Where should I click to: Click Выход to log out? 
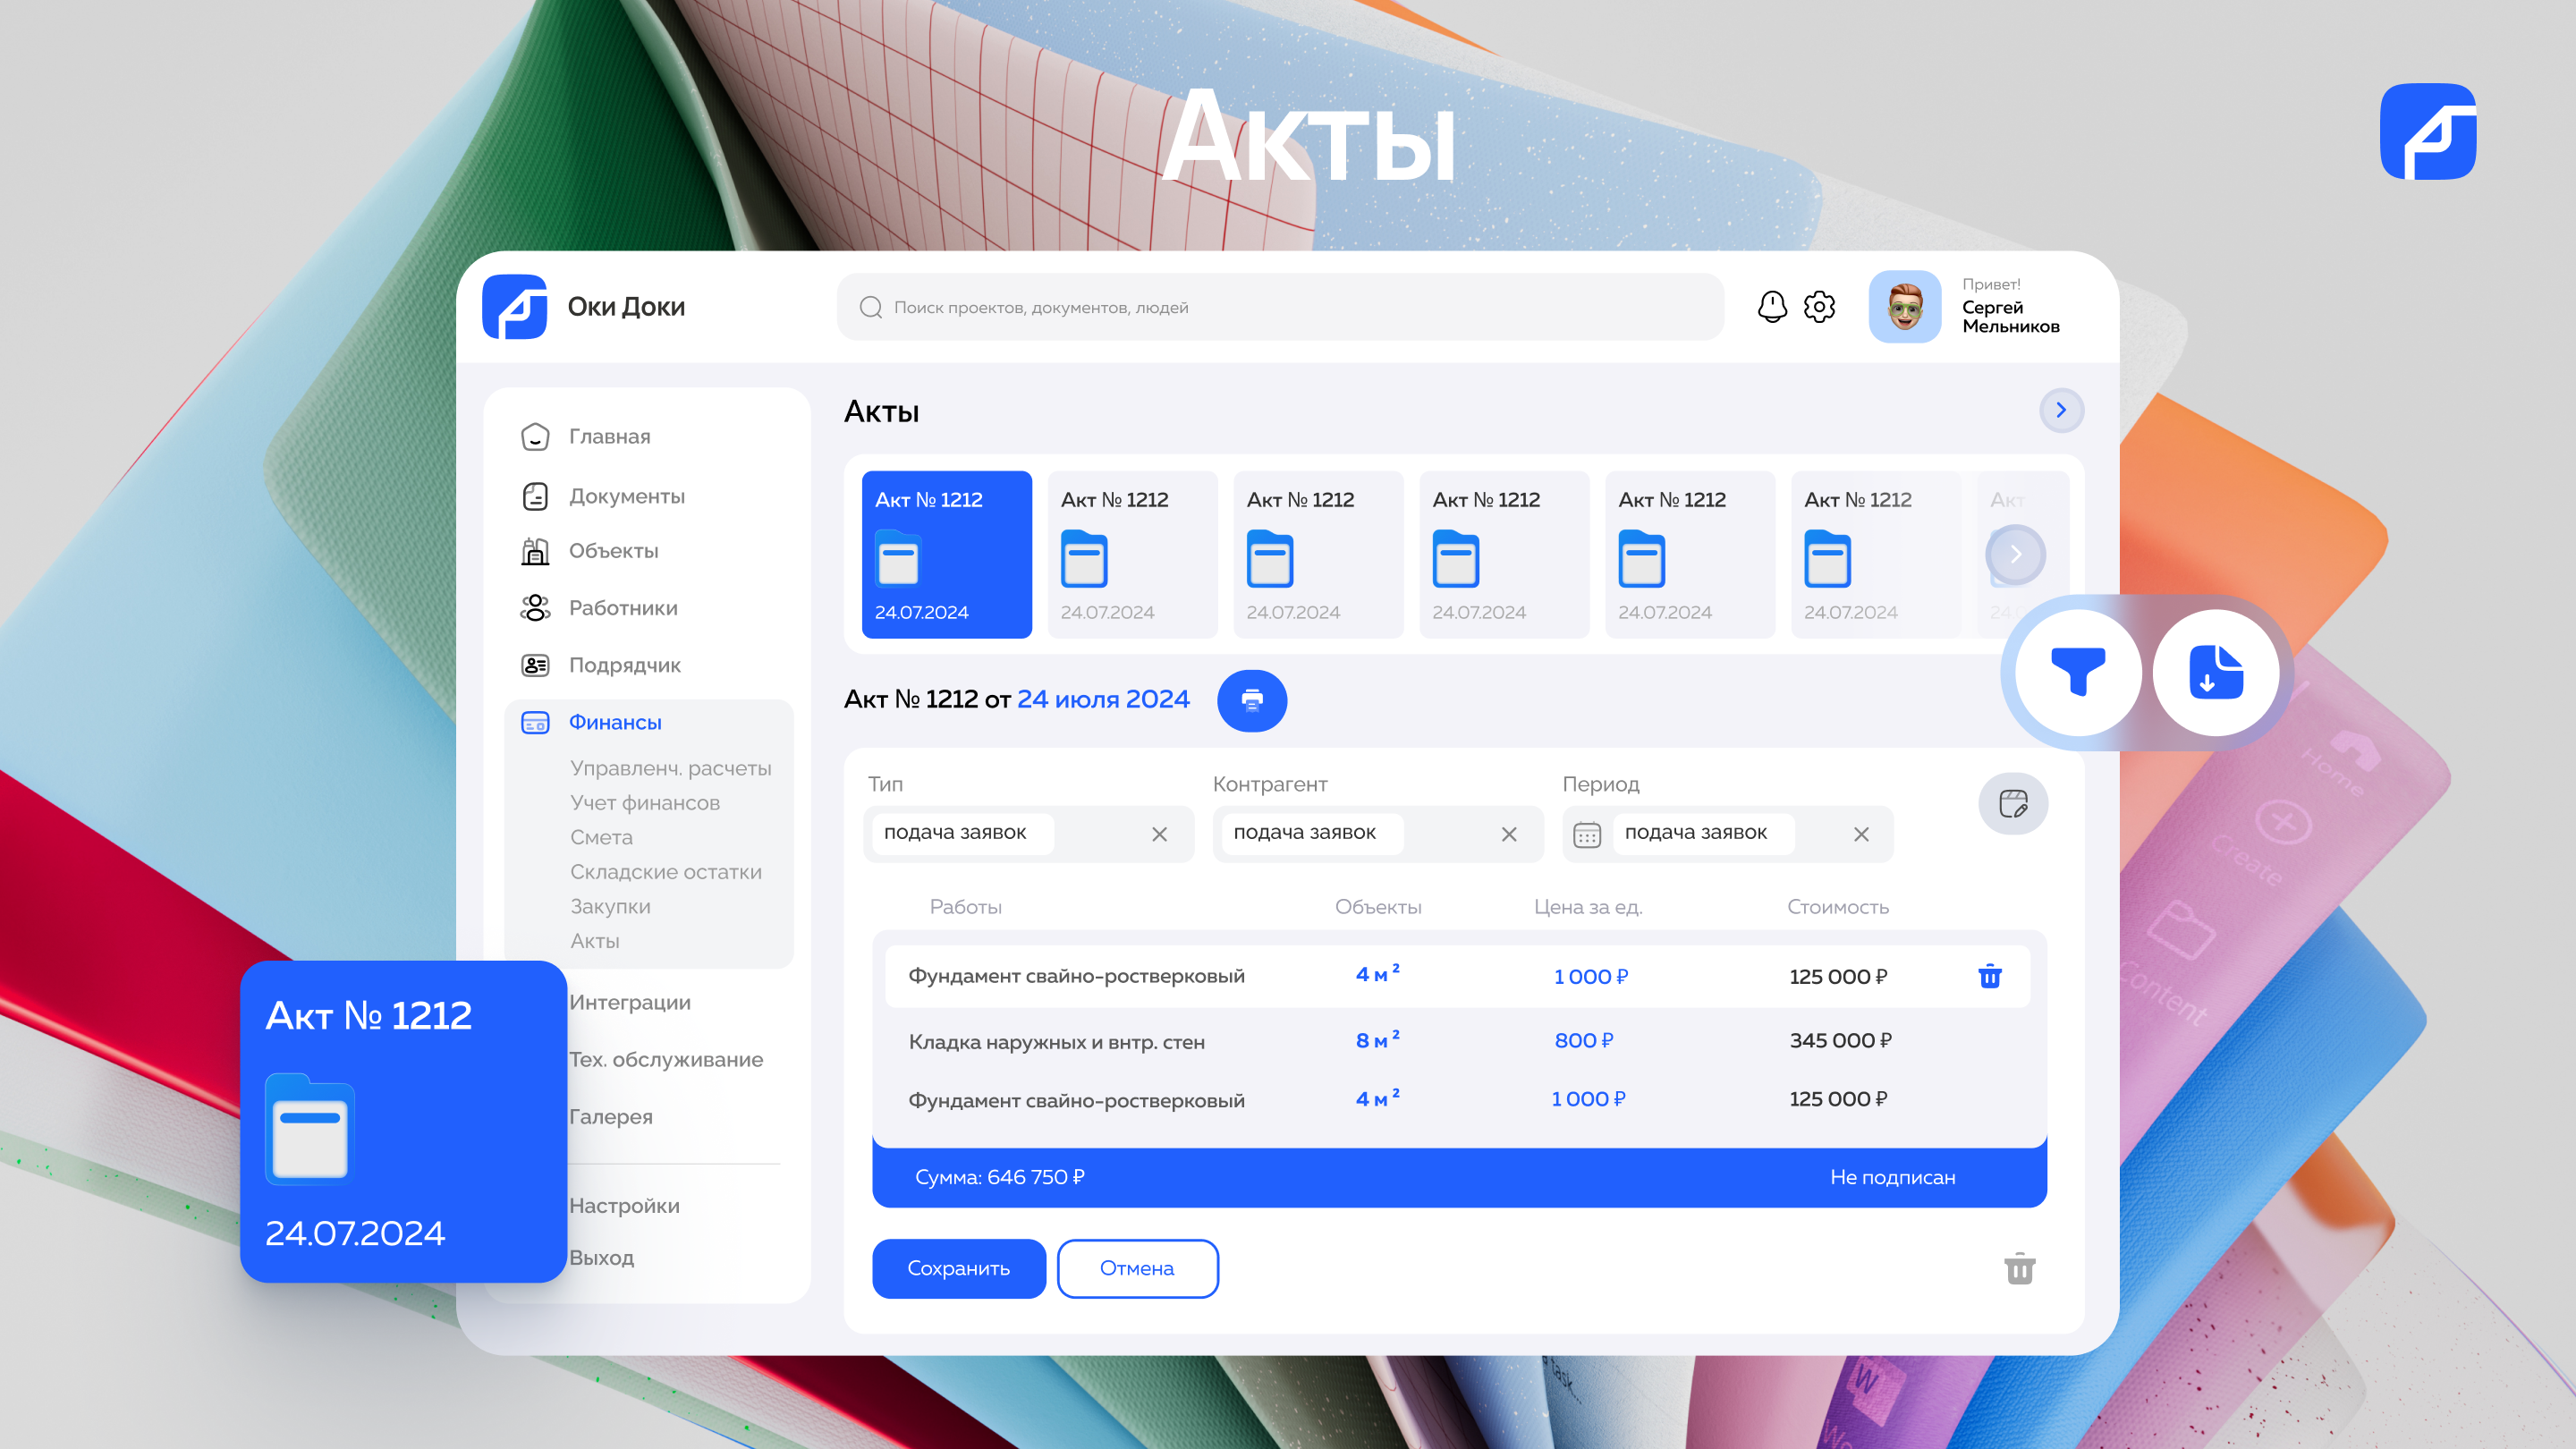(x=601, y=1258)
